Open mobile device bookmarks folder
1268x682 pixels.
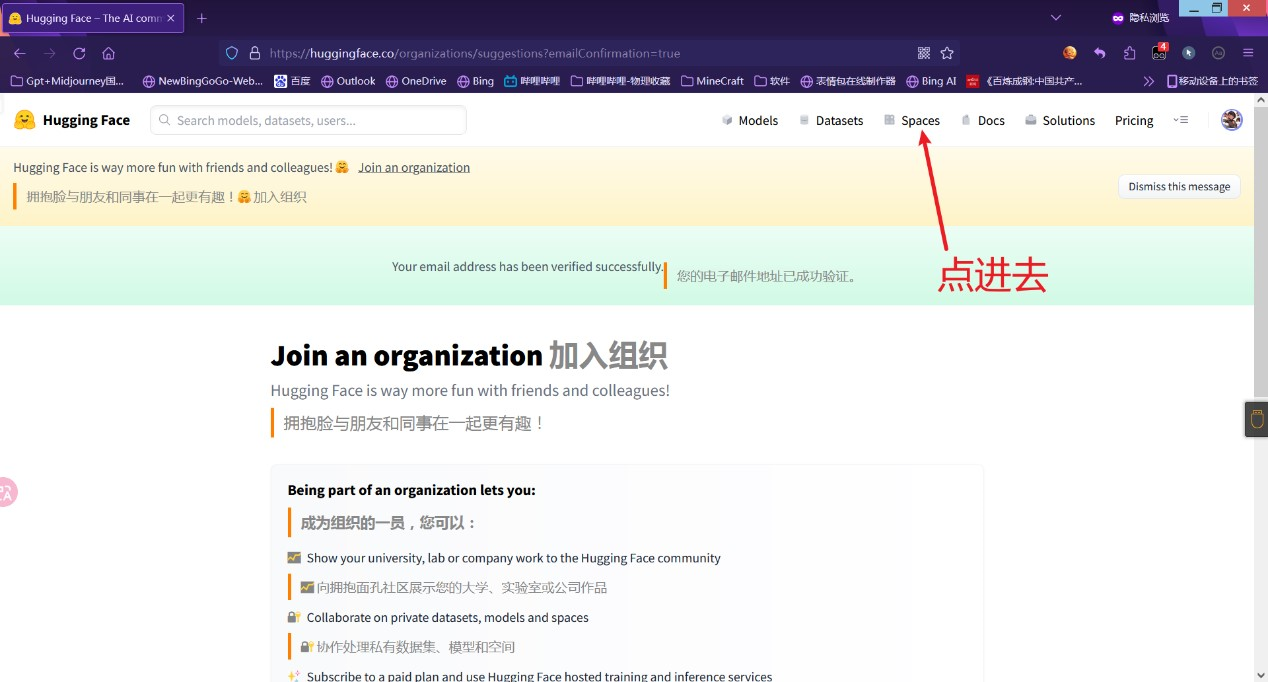[x=1212, y=81]
